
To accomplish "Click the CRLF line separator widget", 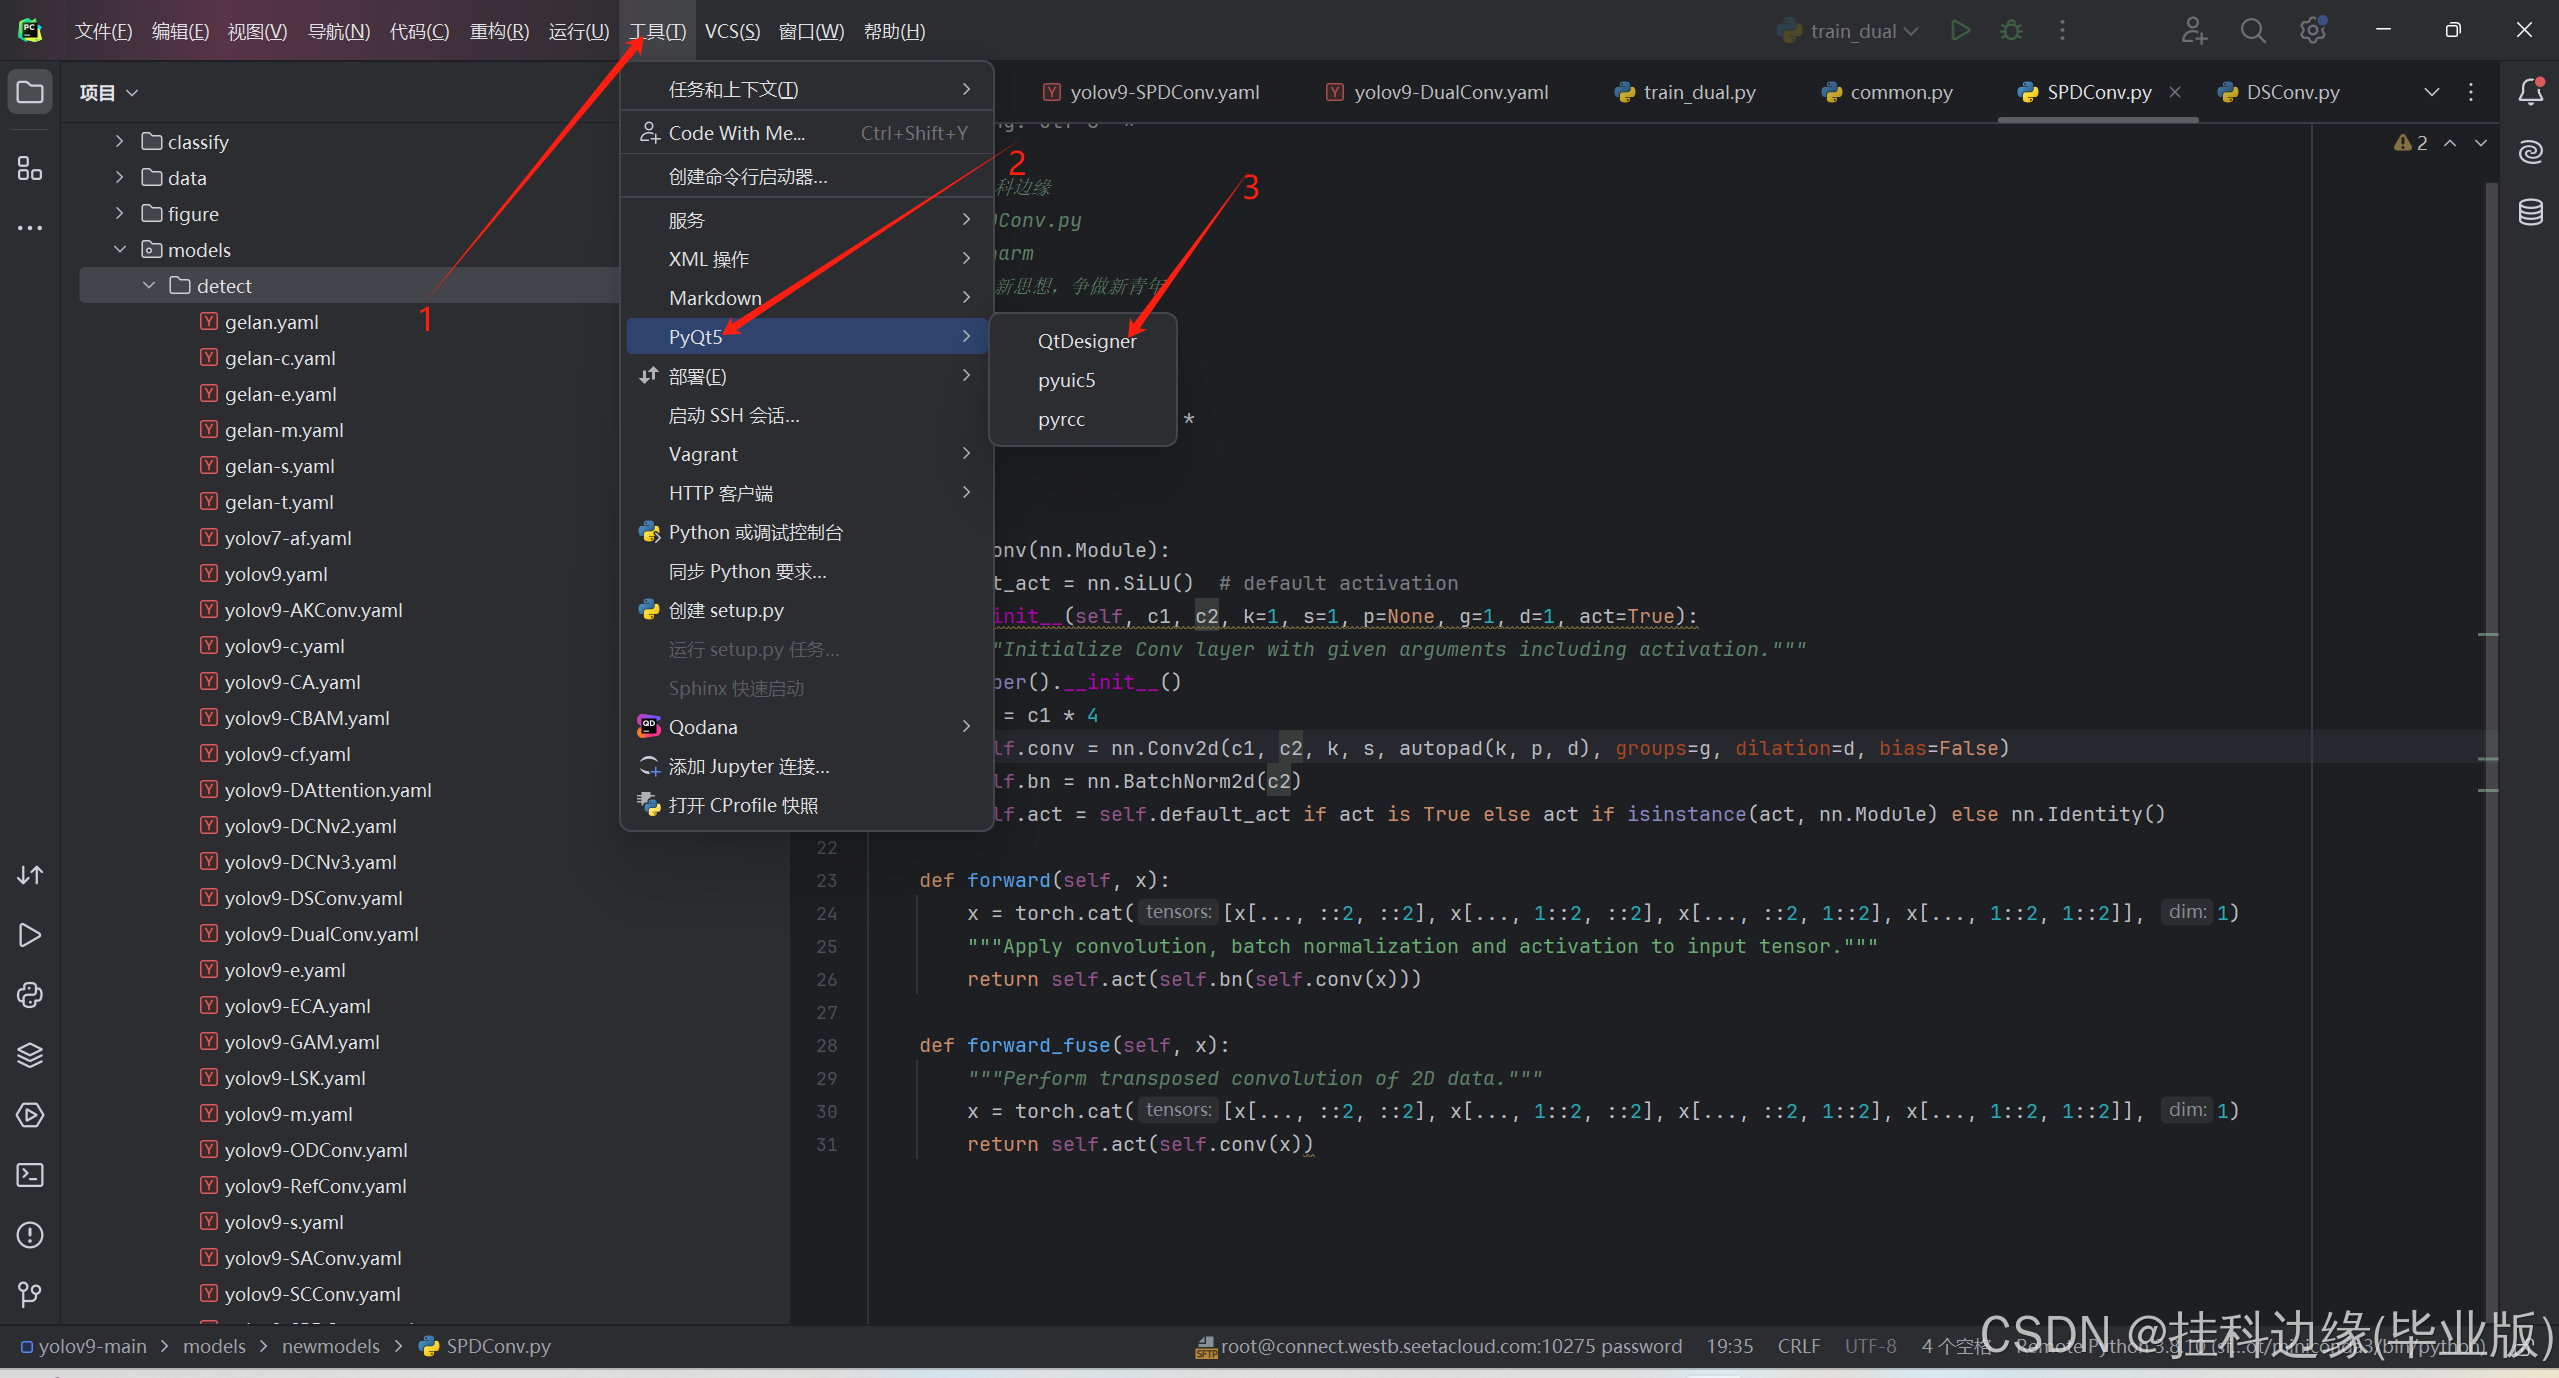I will coord(1798,1346).
